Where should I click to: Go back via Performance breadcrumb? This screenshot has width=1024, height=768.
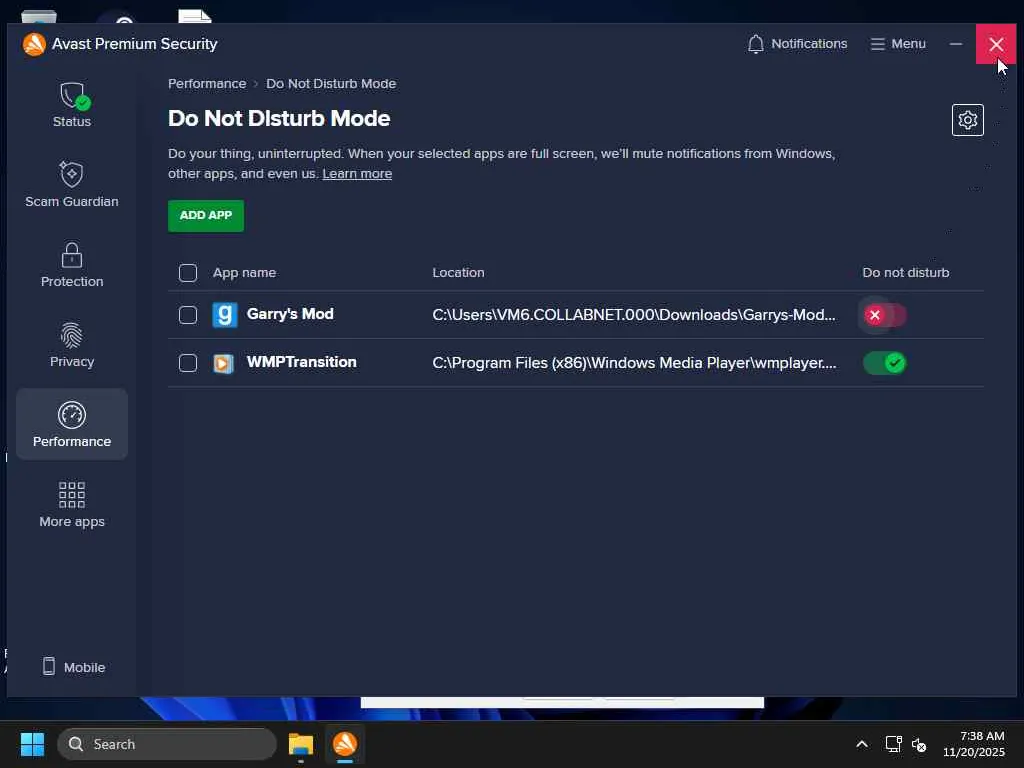pyautogui.click(x=207, y=84)
